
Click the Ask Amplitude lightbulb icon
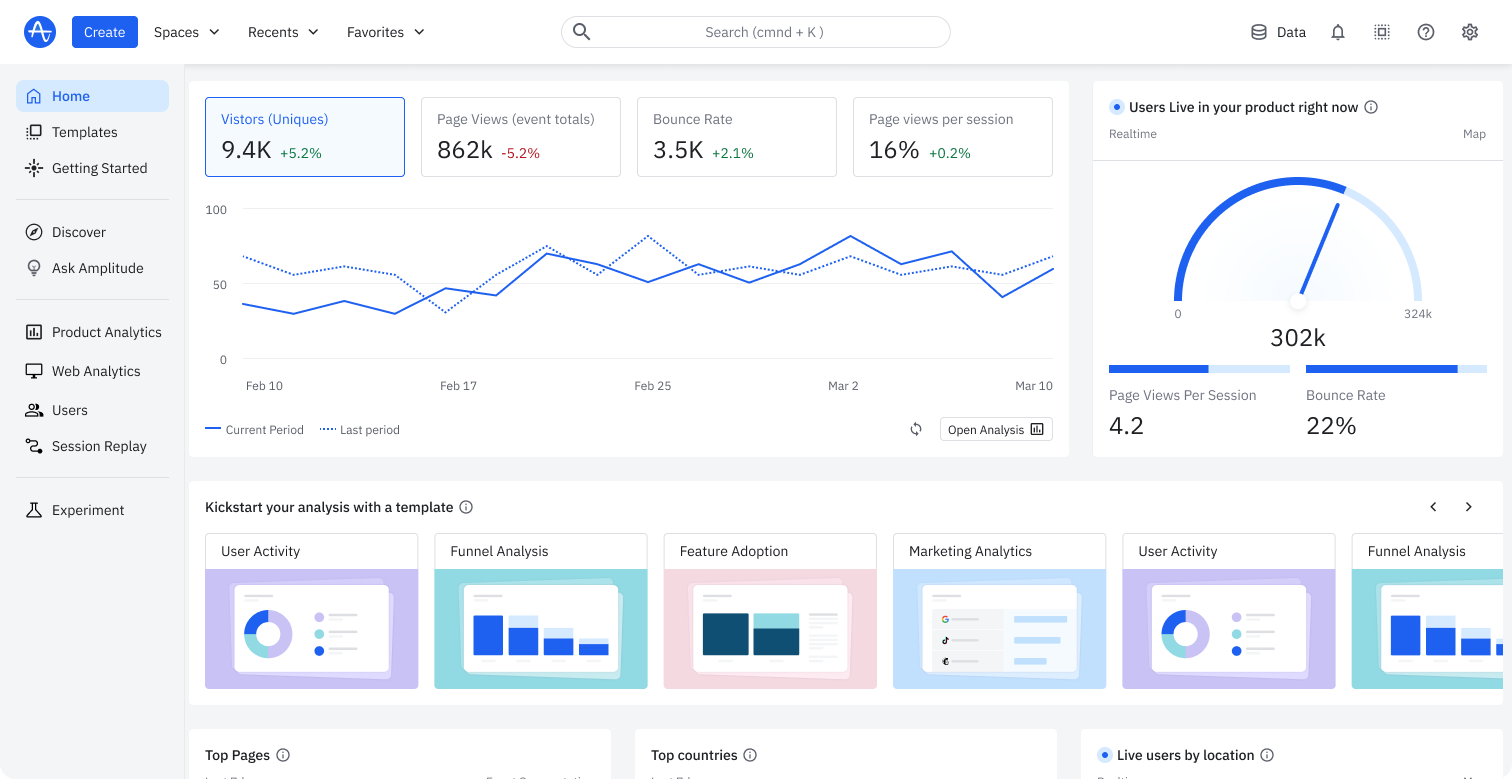point(34,268)
